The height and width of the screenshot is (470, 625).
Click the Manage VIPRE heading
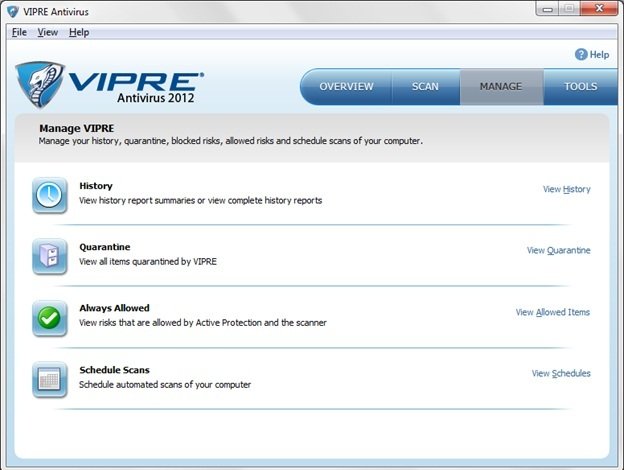tap(77, 128)
